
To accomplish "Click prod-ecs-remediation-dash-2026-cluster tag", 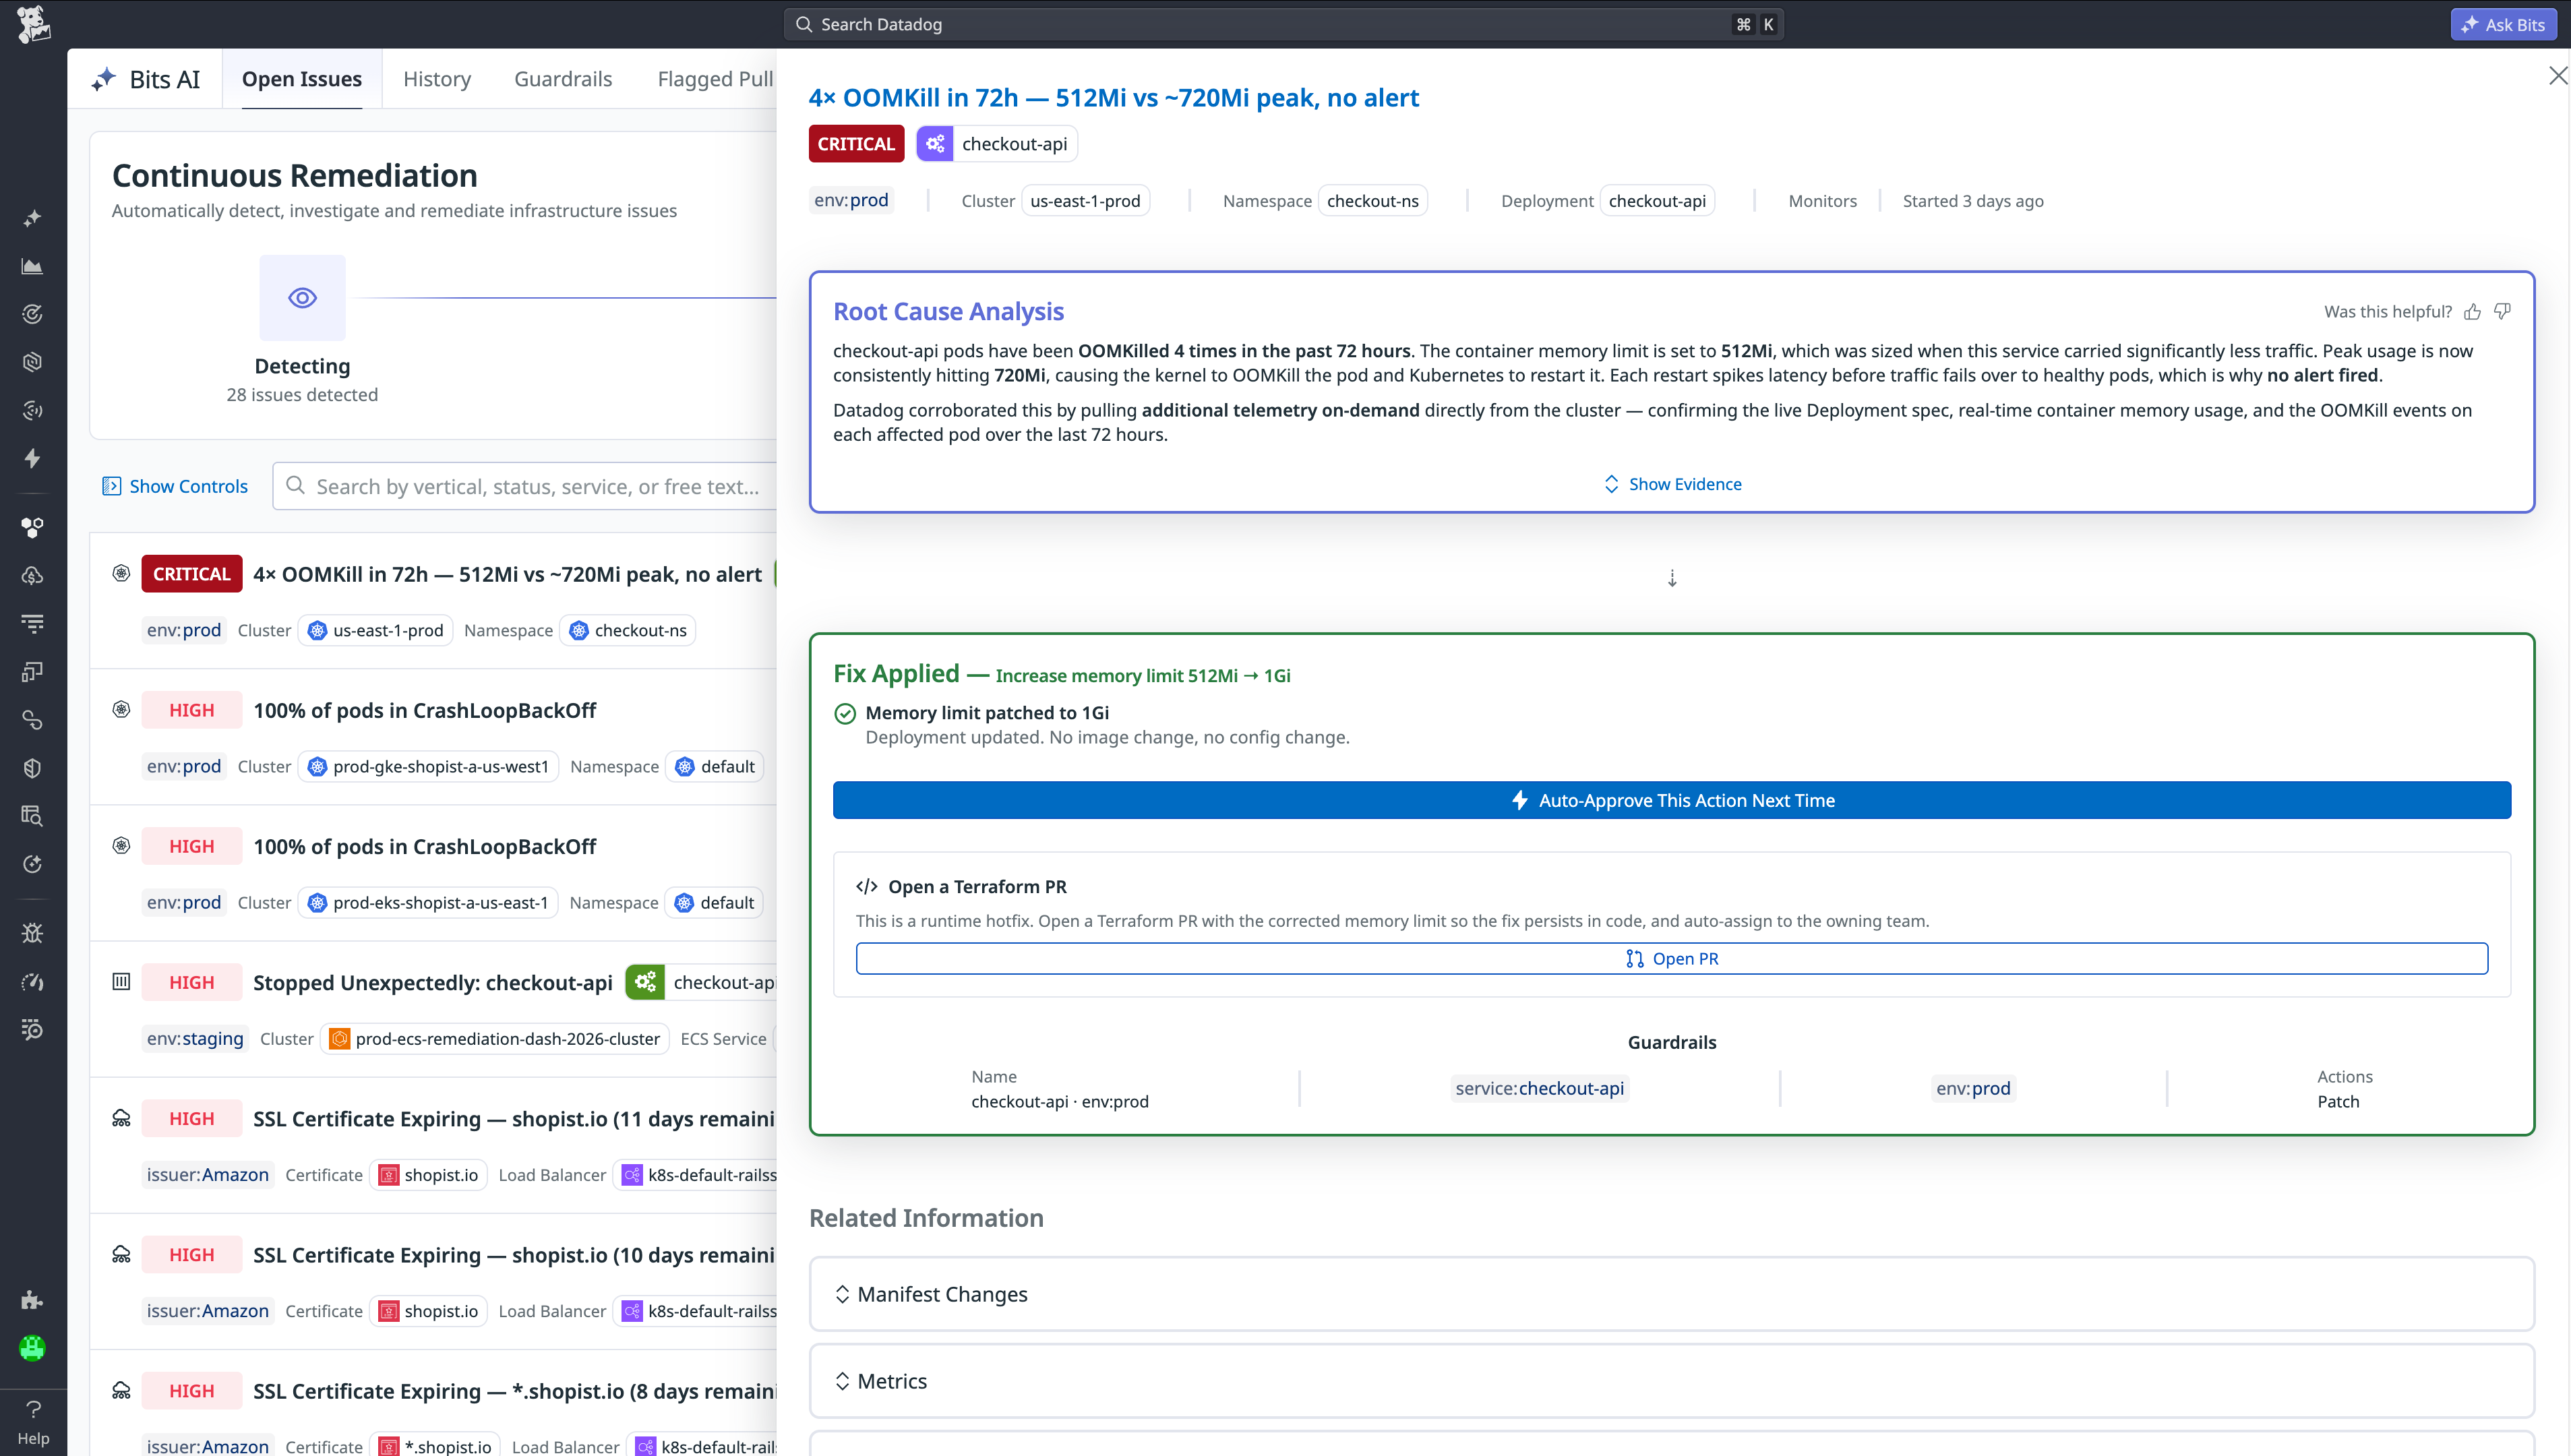I will tap(496, 1038).
